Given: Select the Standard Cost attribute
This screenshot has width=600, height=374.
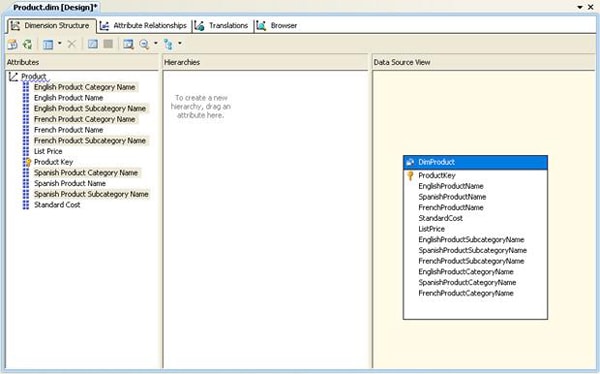Looking at the screenshot, I should tap(57, 205).
